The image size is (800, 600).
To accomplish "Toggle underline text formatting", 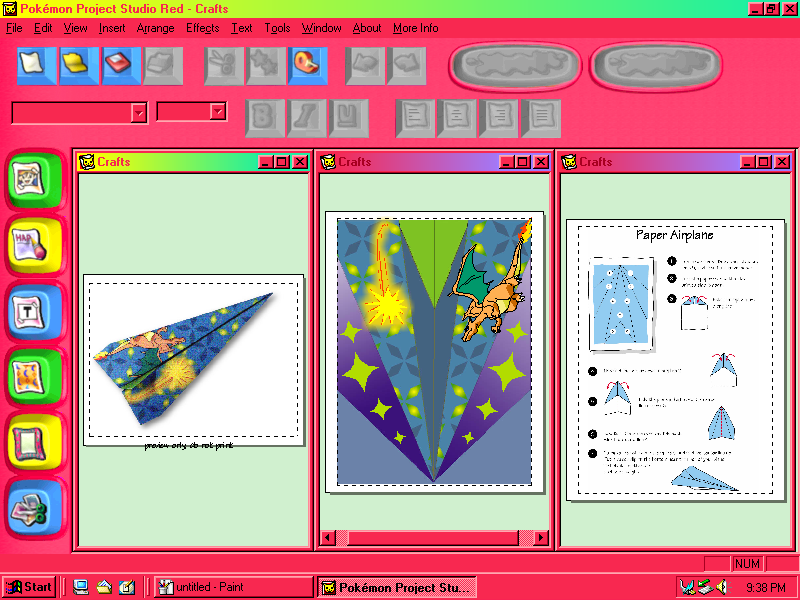I will pyautogui.click(x=349, y=118).
